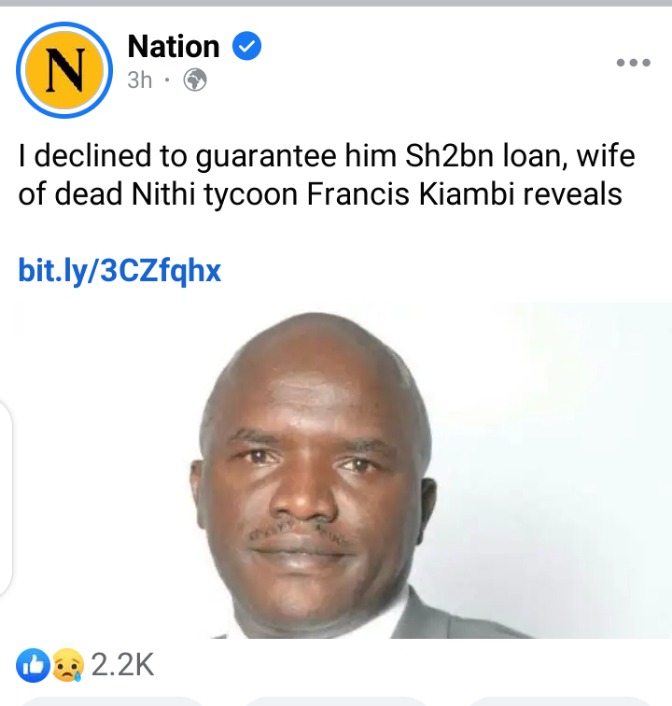This screenshot has width=672, height=706.
Task: Tap the blue thumbs-up Like reaction icon
Action: pyautogui.click(x=33, y=665)
